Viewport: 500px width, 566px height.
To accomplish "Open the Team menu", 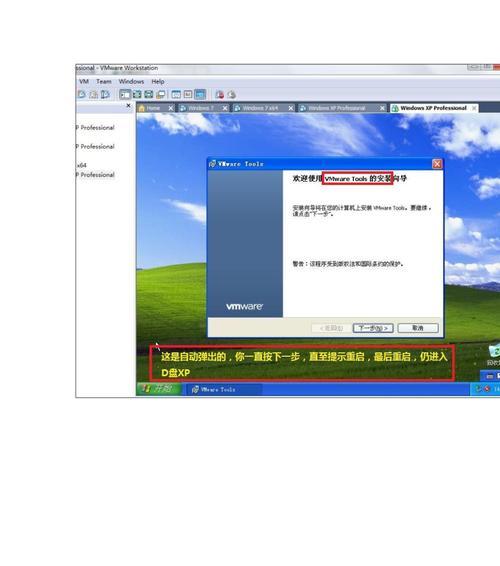I will [104, 82].
